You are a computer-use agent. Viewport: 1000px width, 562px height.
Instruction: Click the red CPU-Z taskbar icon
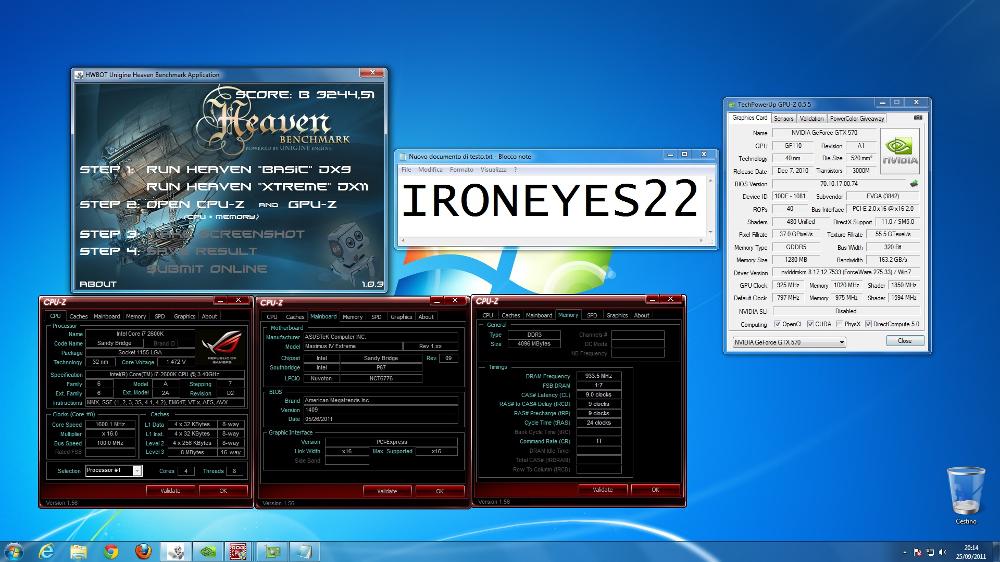click(239, 551)
